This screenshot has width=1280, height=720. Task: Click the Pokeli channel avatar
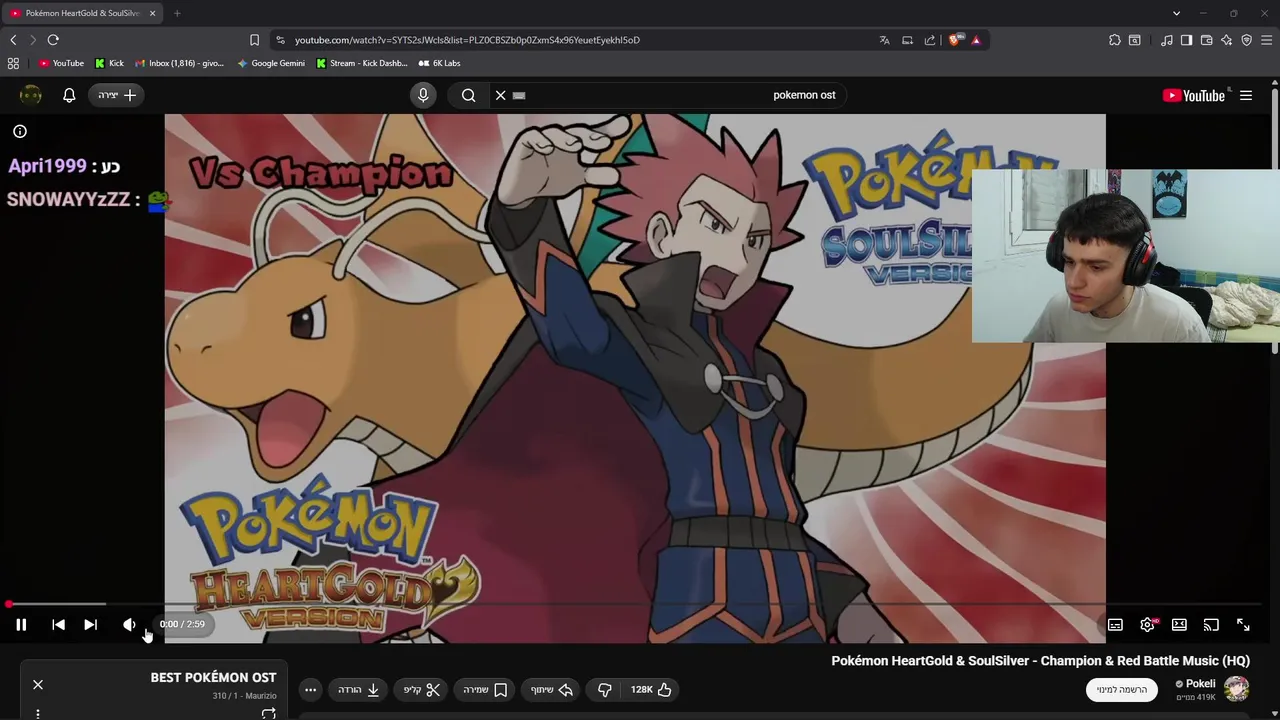[1237, 689]
